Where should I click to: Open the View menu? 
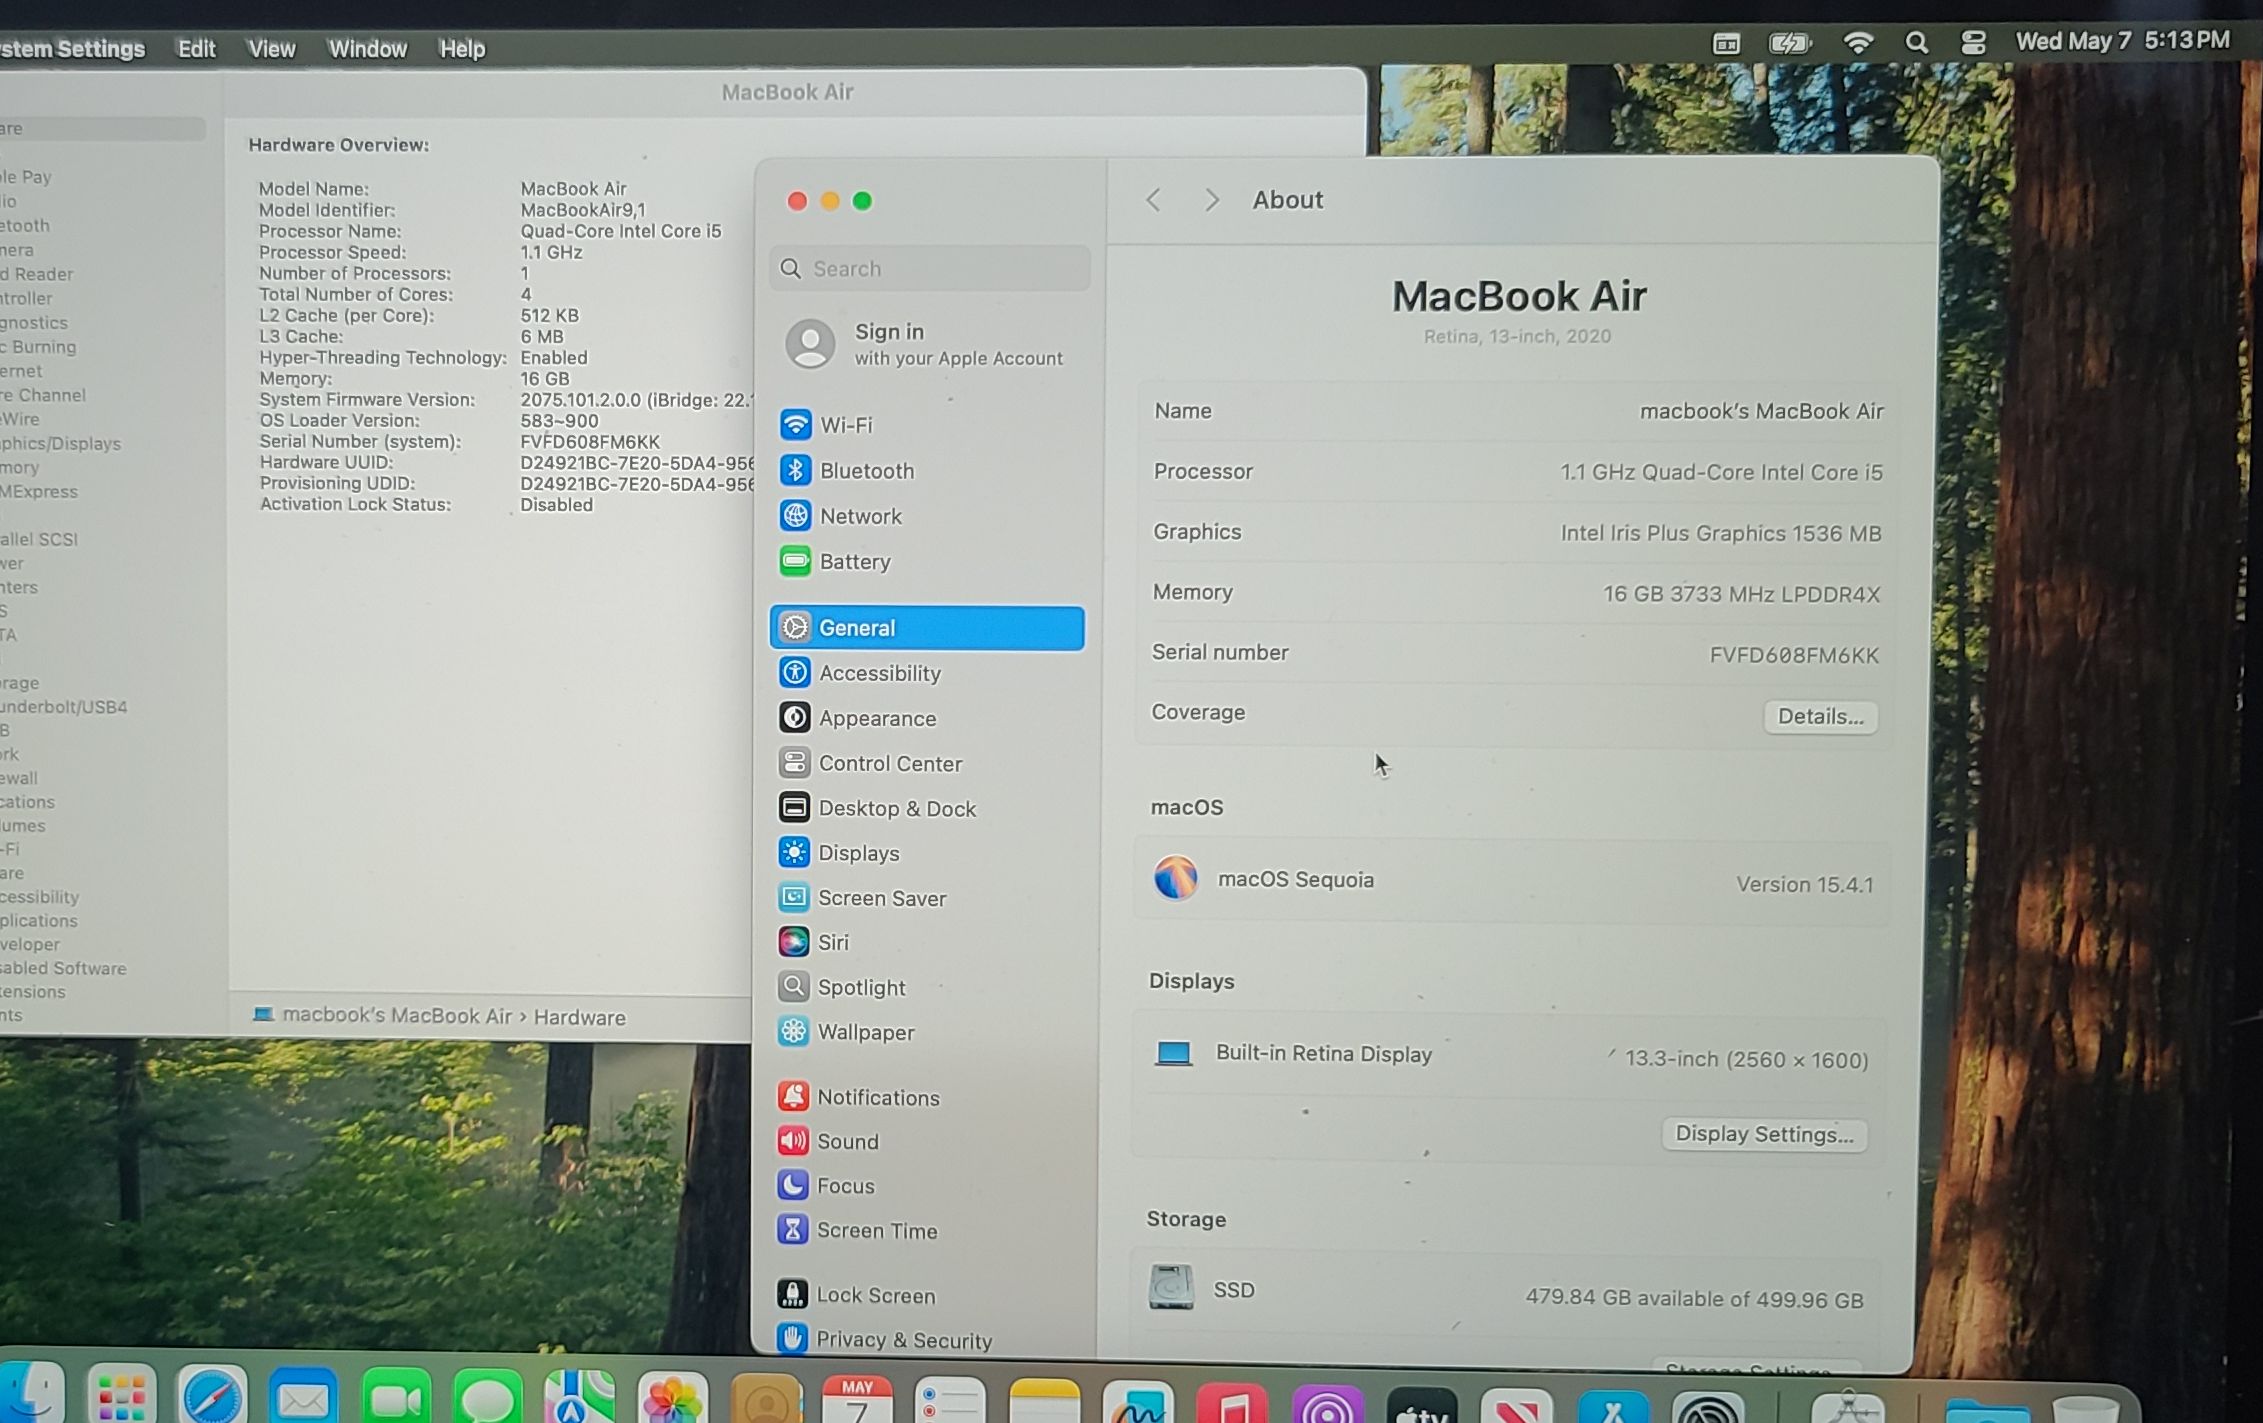[x=271, y=49]
